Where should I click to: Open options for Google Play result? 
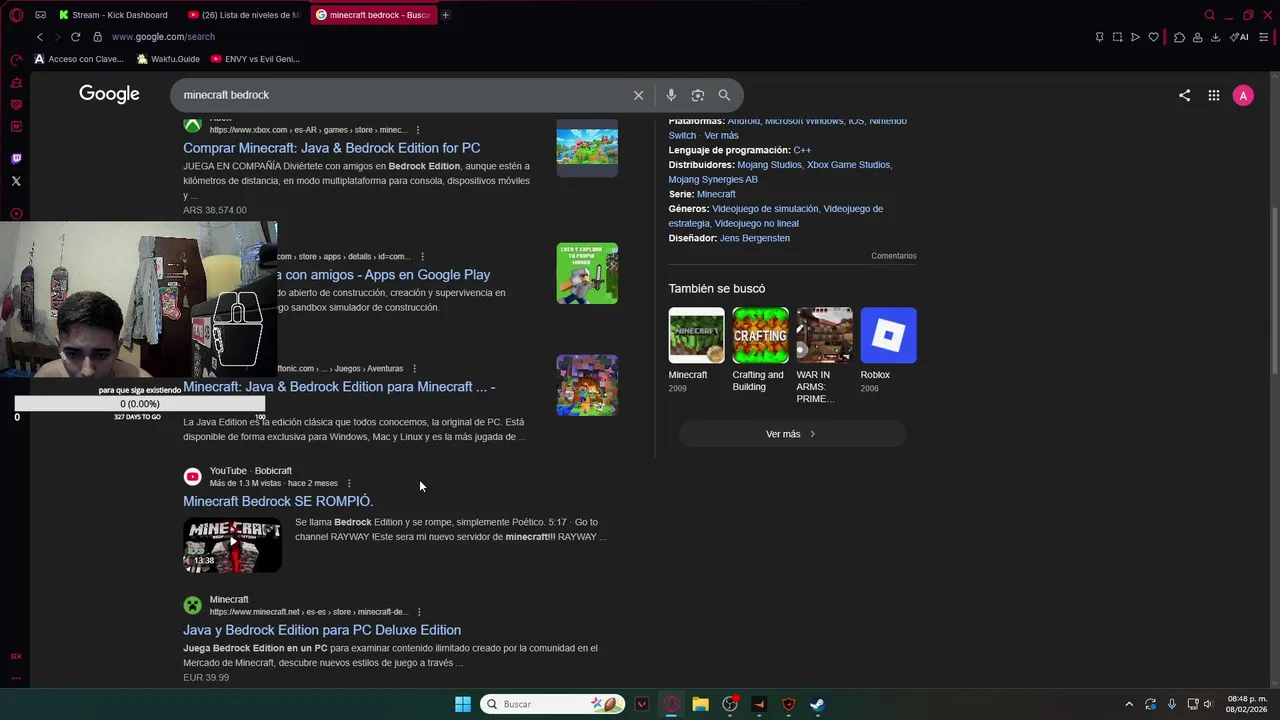pyautogui.click(x=422, y=257)
